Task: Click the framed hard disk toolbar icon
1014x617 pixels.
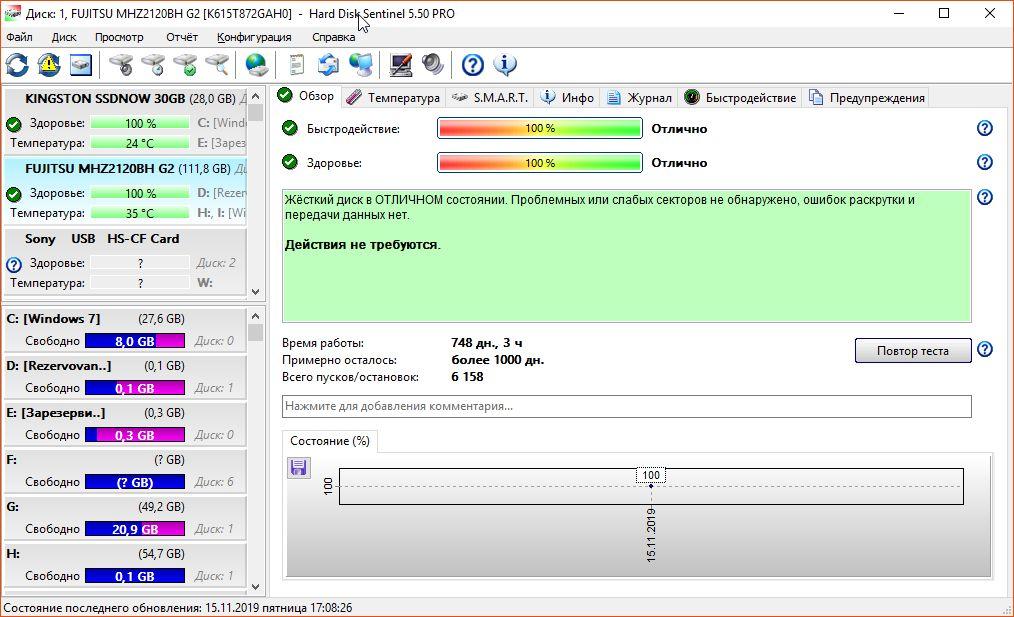Action: [81, 65]
